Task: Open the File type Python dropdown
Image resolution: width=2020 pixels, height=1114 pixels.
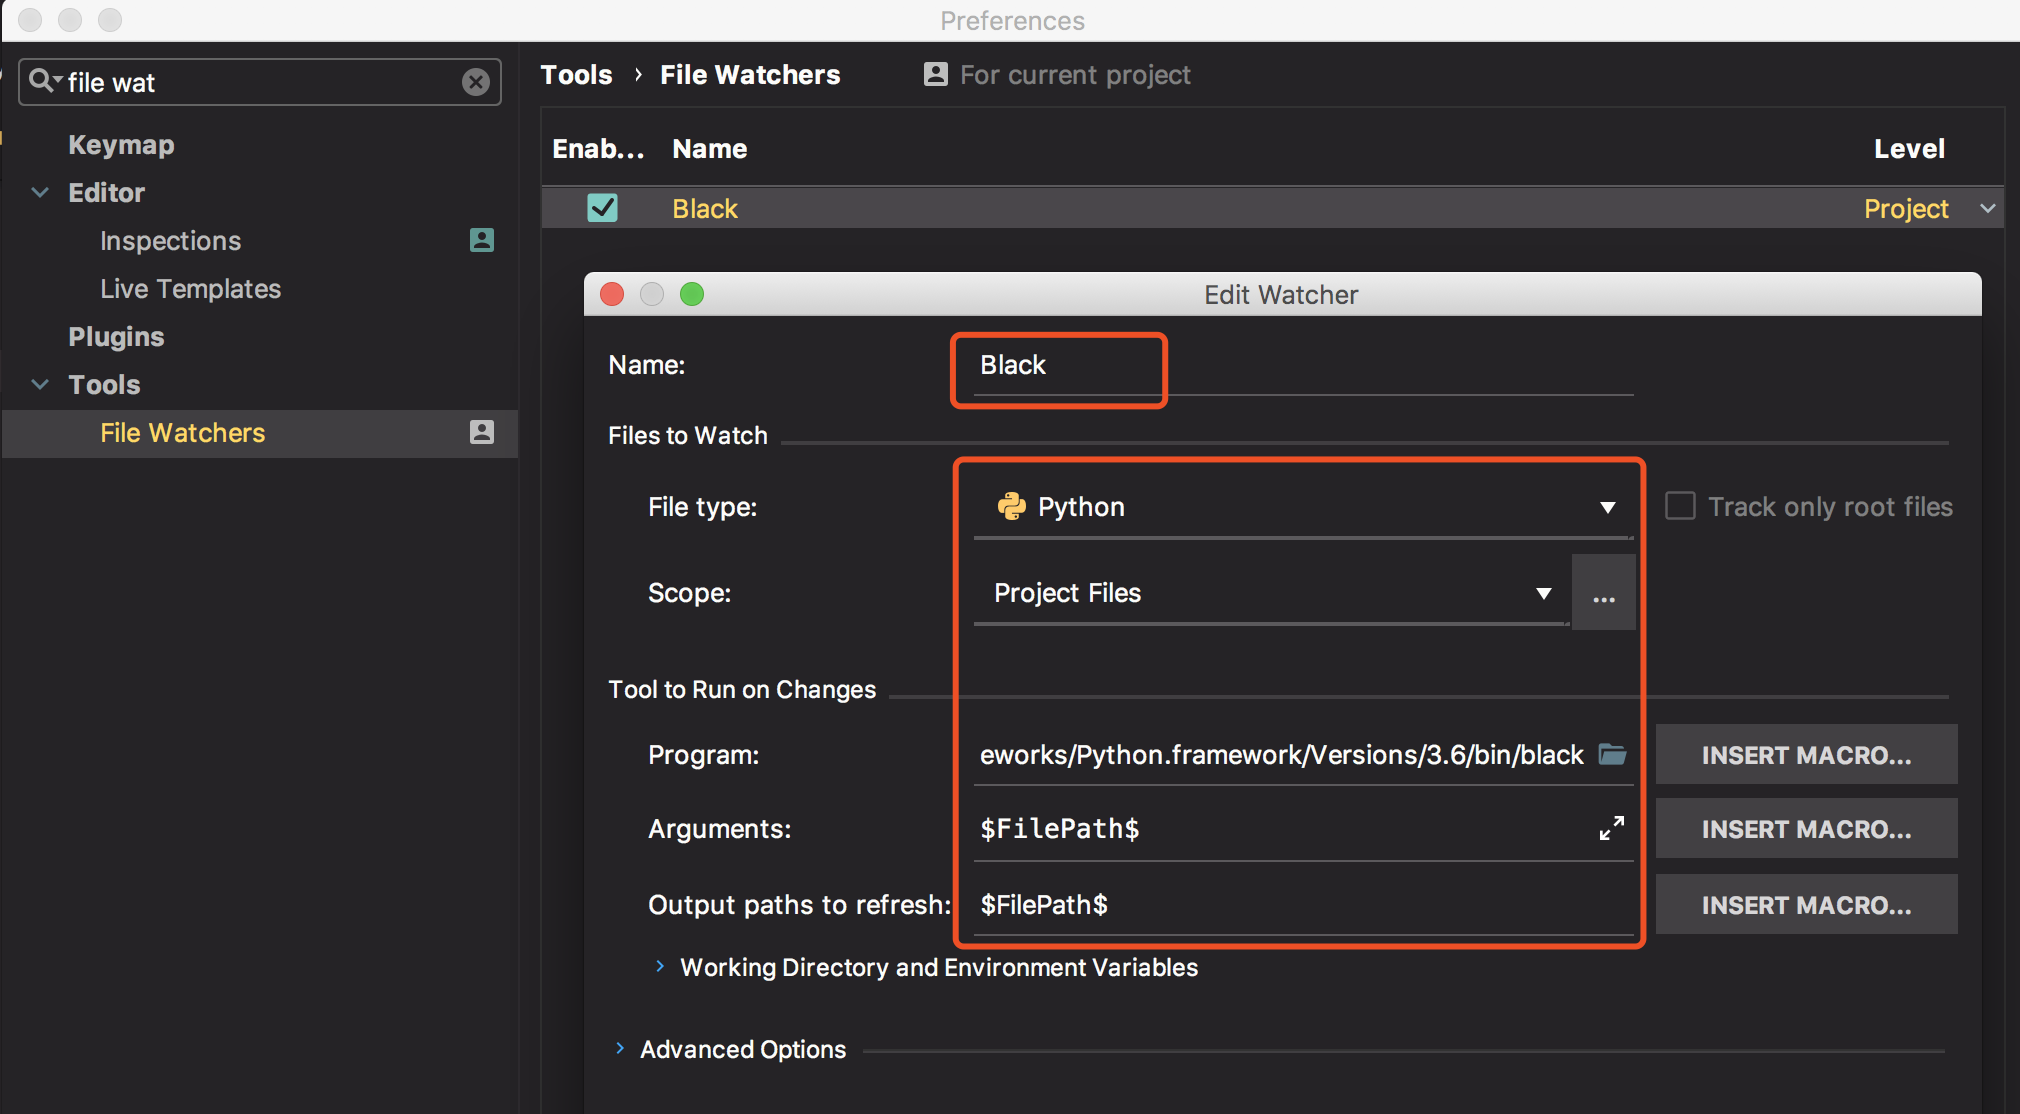Action: click(x=1606, y=507)
